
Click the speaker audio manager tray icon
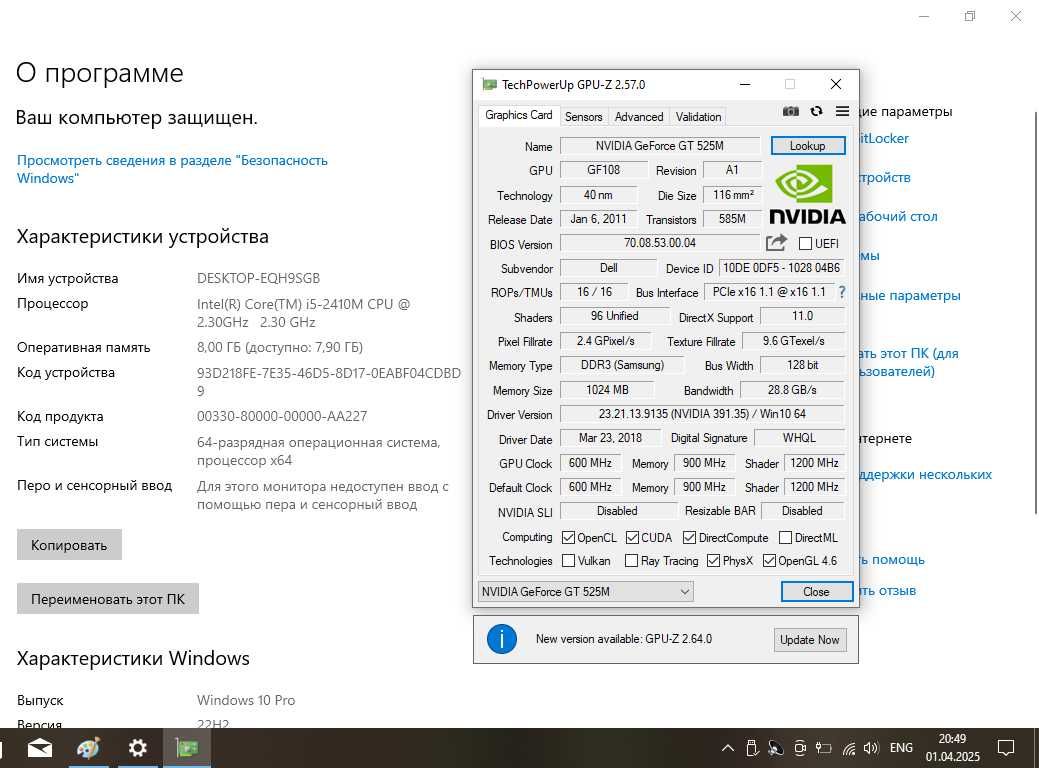point(775,748)
